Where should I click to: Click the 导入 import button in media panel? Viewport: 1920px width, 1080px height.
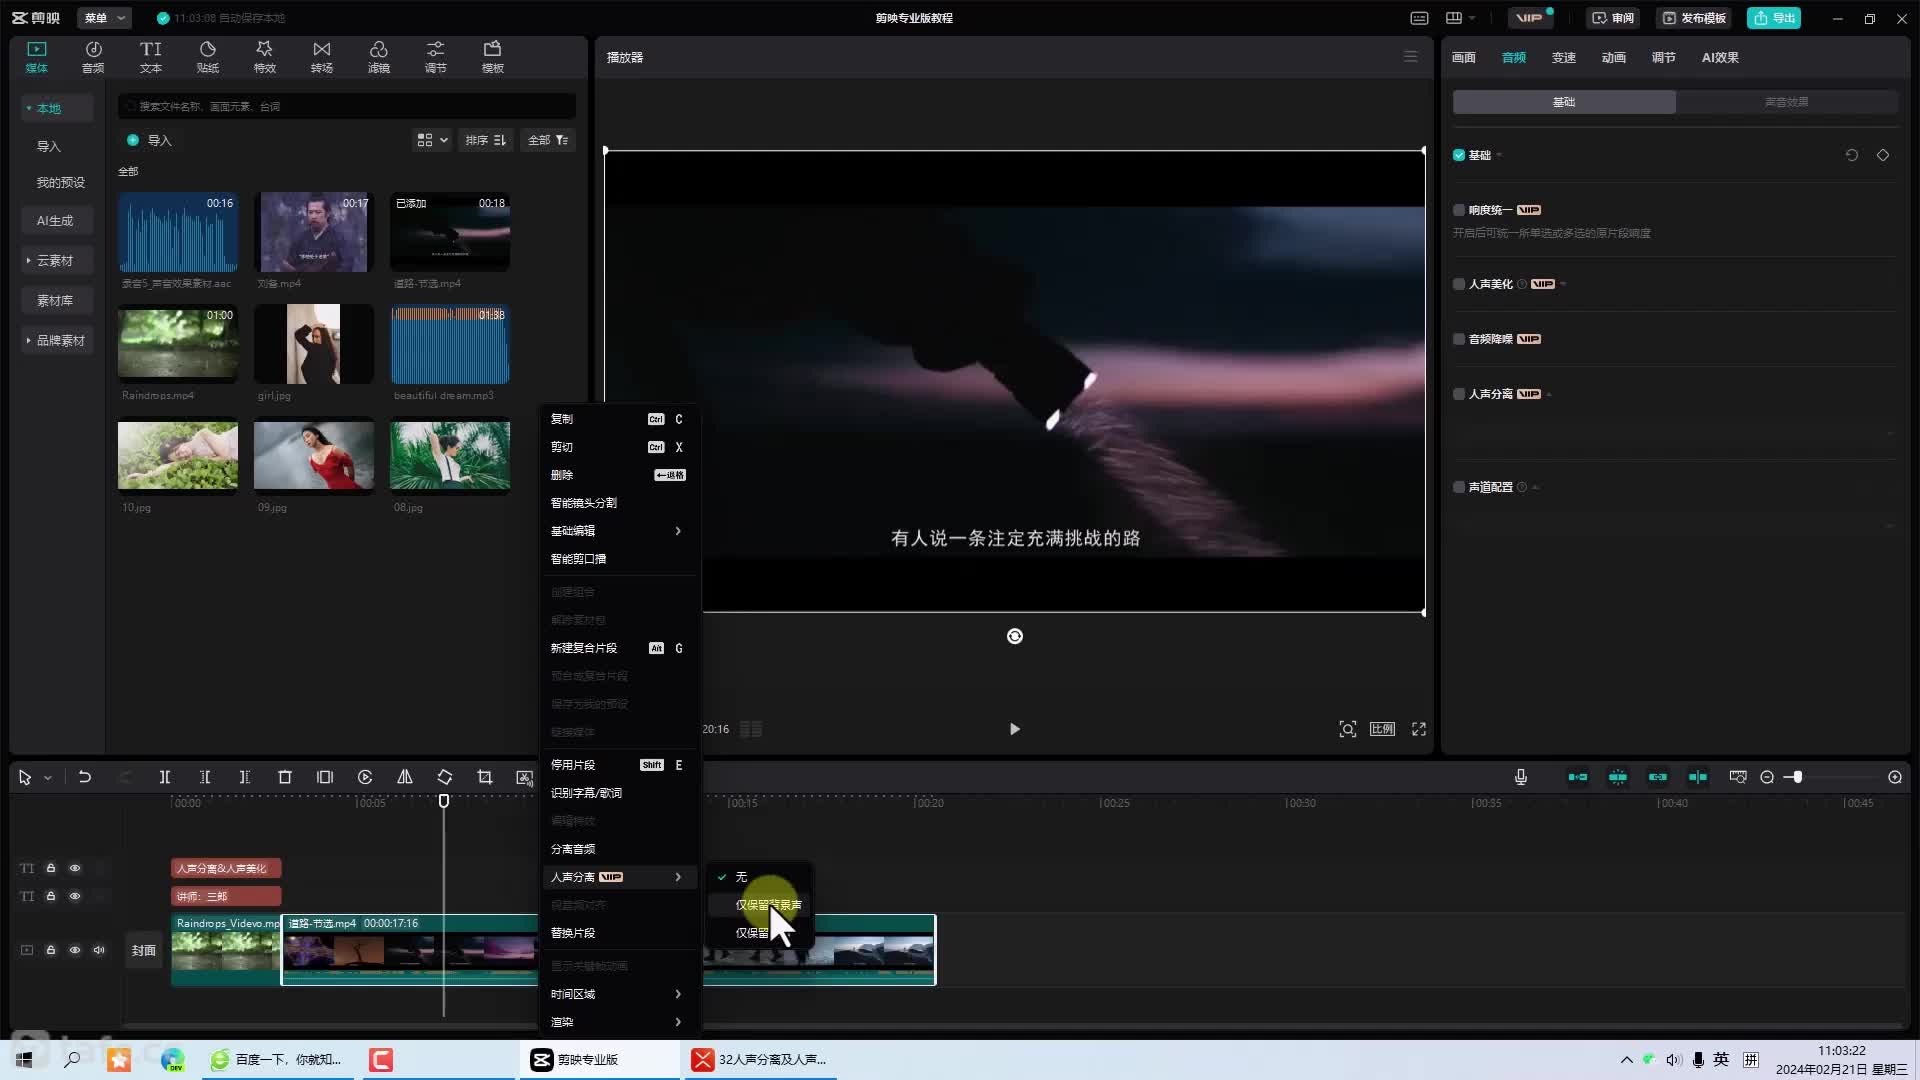[x=150, y=140]
